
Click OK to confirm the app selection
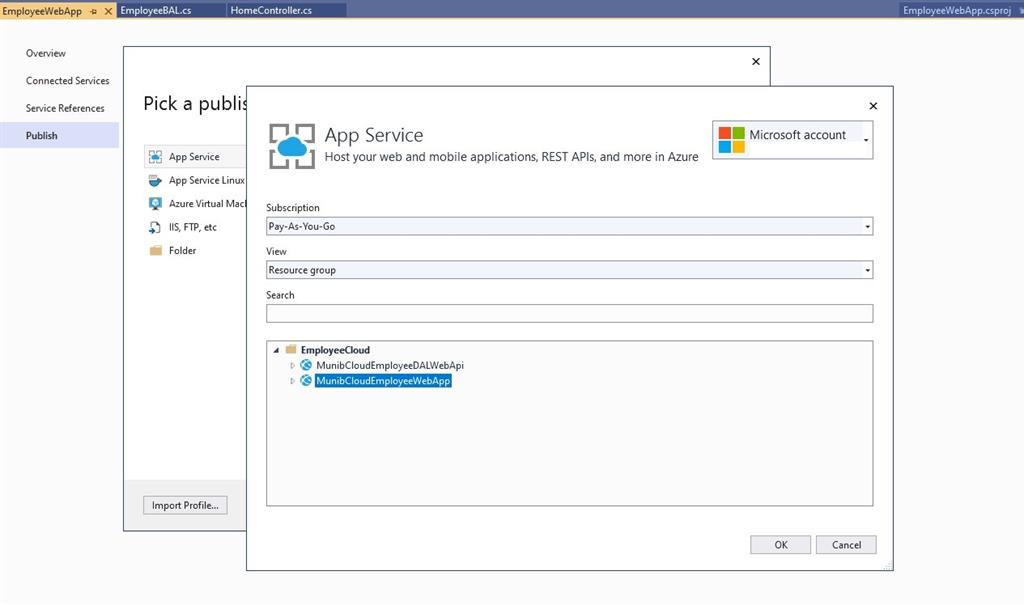[x=779, y=544]
